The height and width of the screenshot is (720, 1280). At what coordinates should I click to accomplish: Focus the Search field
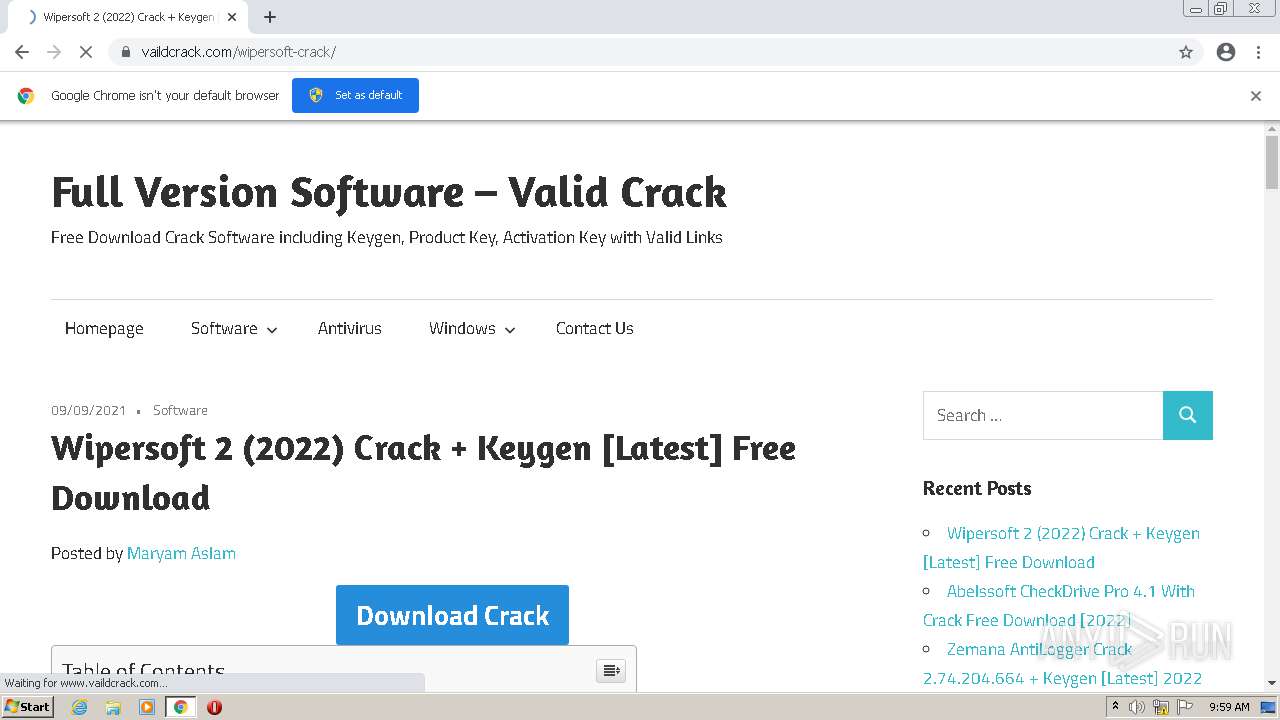[x=1043, y=415]
